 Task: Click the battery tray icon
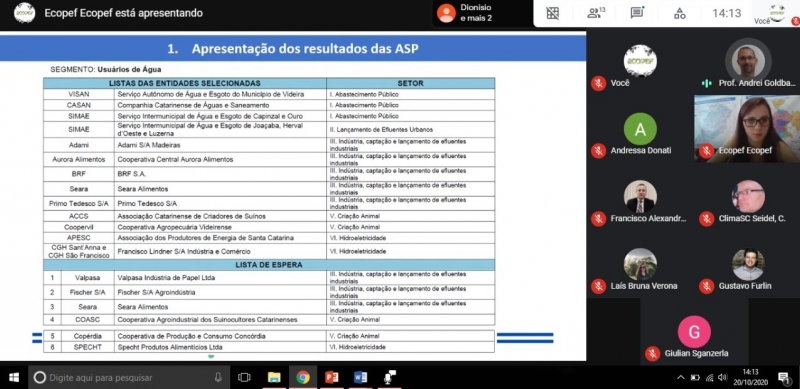[695, 377]
